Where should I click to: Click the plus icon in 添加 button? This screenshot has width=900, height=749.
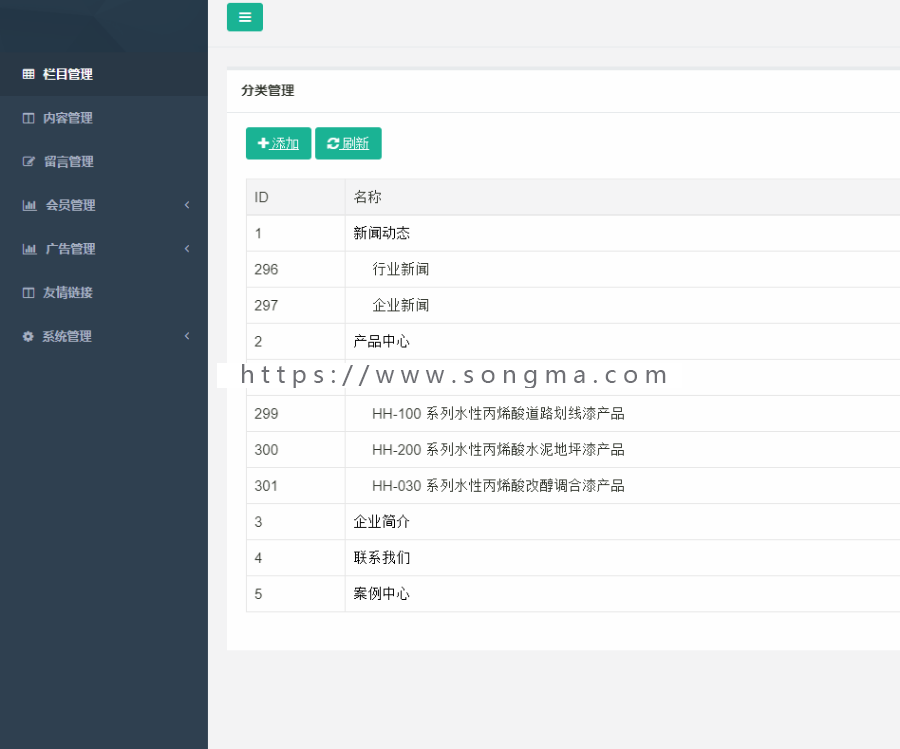[263, 143]
